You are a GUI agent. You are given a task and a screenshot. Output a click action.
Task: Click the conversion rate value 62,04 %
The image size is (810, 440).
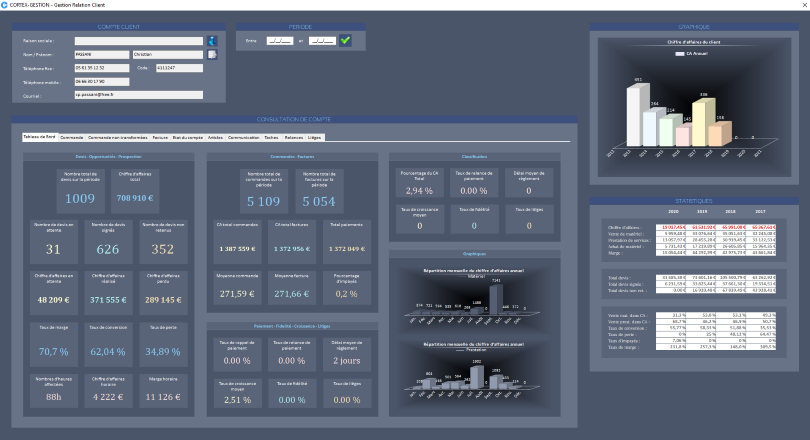(x=108, y=352)
